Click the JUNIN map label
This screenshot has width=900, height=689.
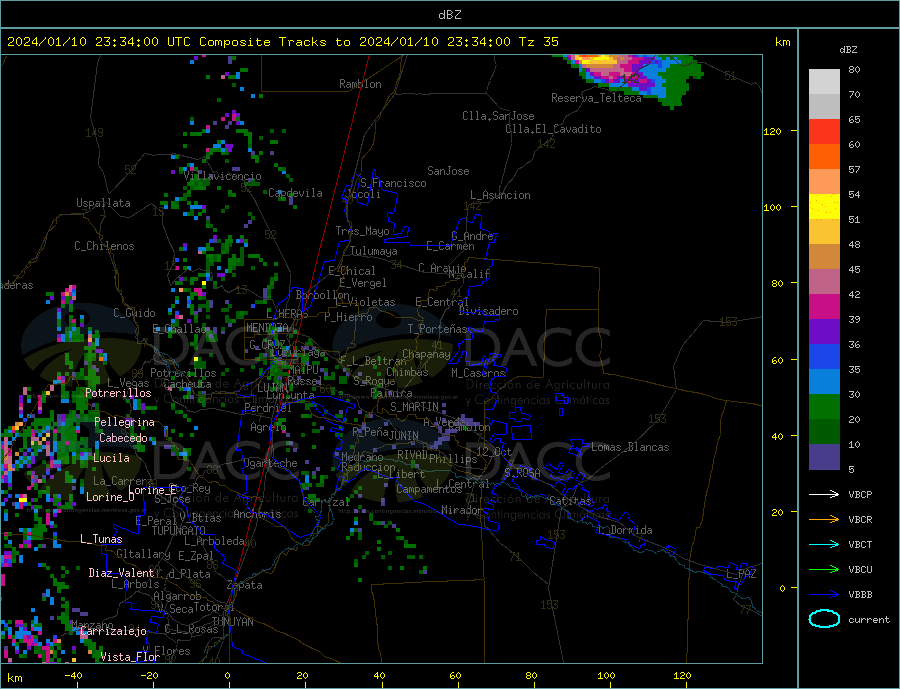[404, 436]
